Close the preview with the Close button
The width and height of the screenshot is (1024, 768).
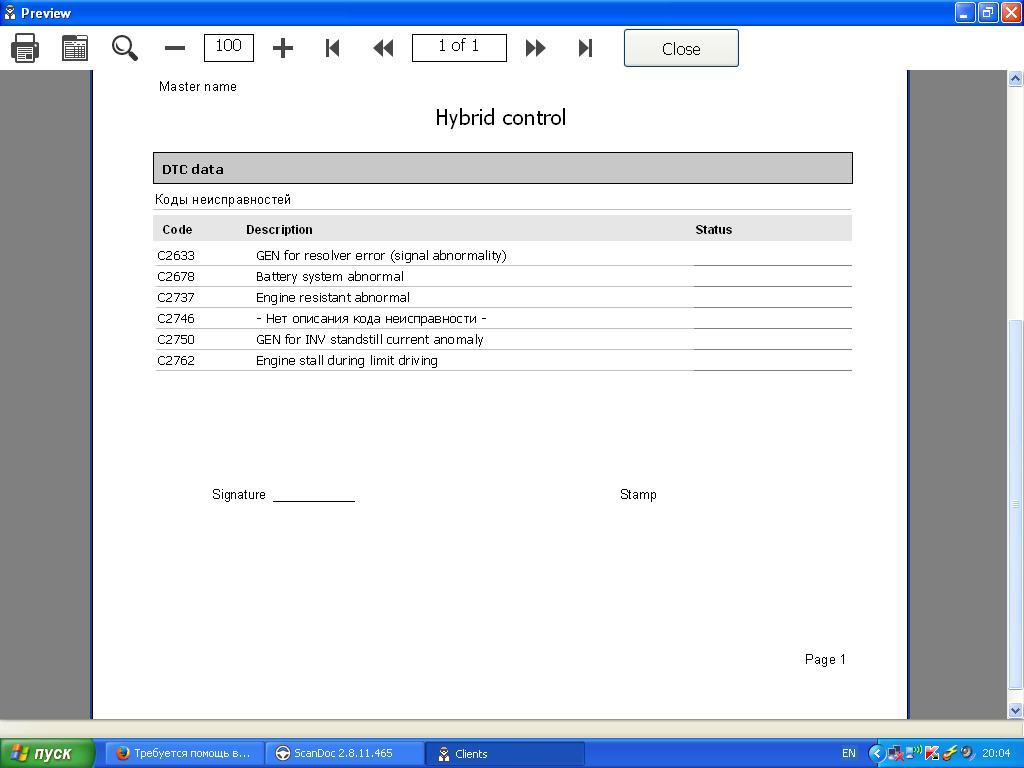pos(681,48)
